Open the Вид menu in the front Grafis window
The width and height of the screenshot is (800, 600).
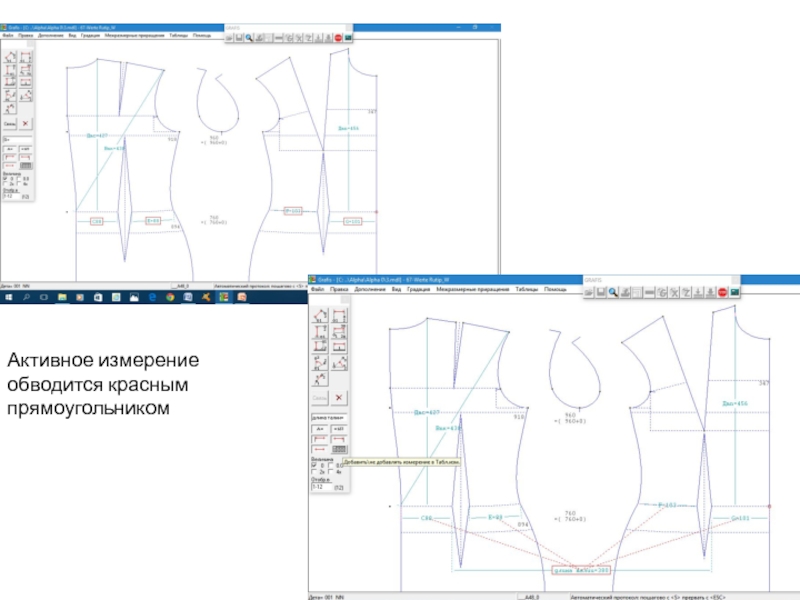pyautogui.click(x=396, y=289)
